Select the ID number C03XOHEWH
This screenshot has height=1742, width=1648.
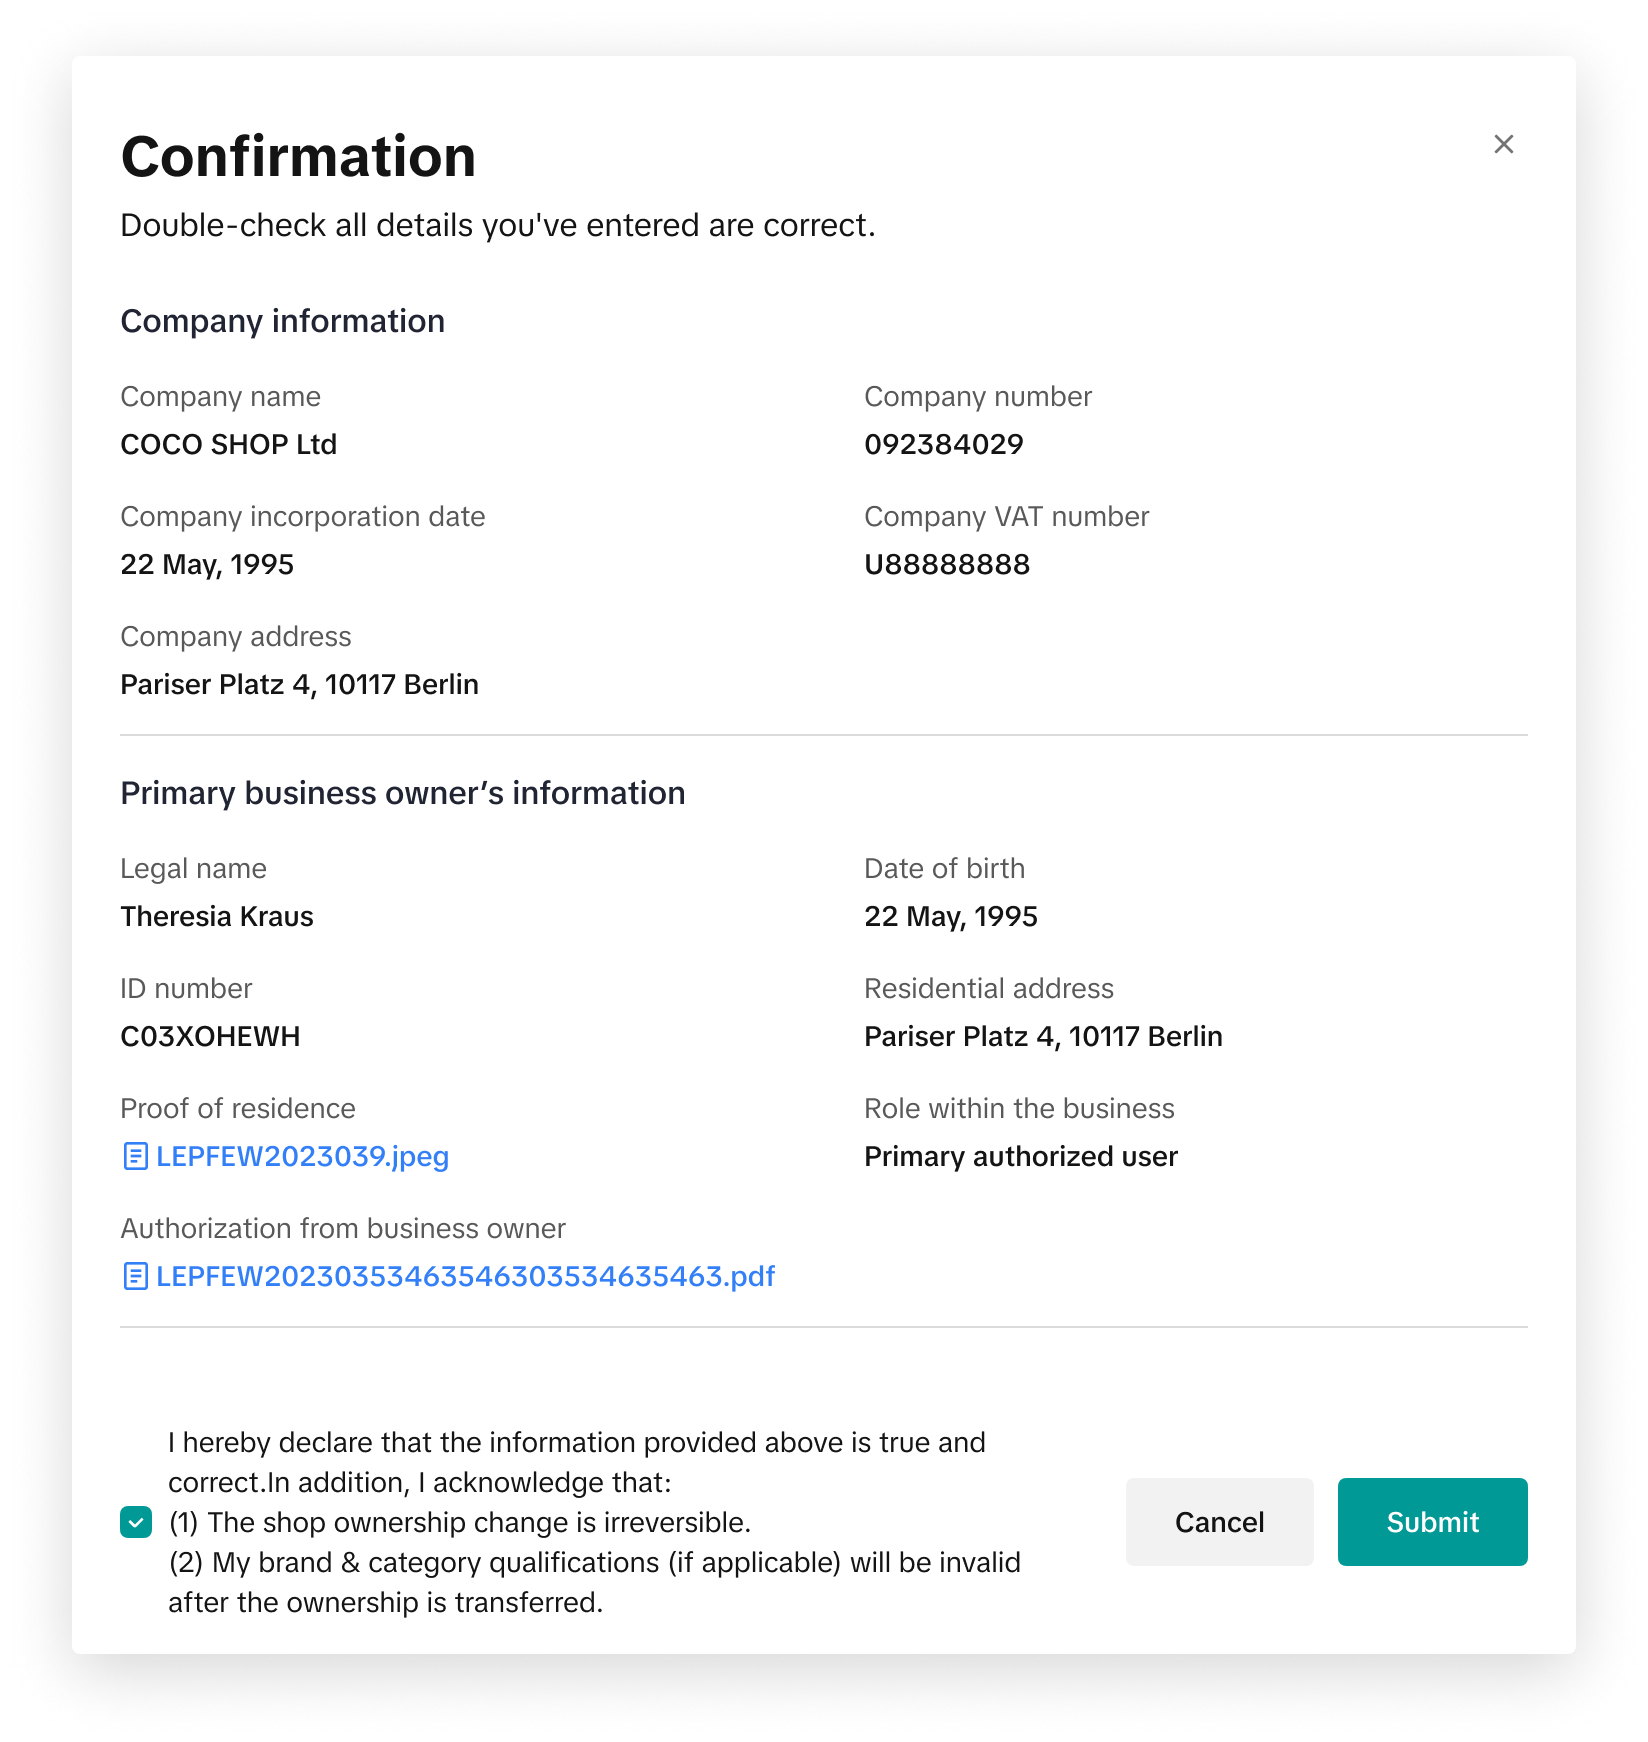(x=210, y=1037)
